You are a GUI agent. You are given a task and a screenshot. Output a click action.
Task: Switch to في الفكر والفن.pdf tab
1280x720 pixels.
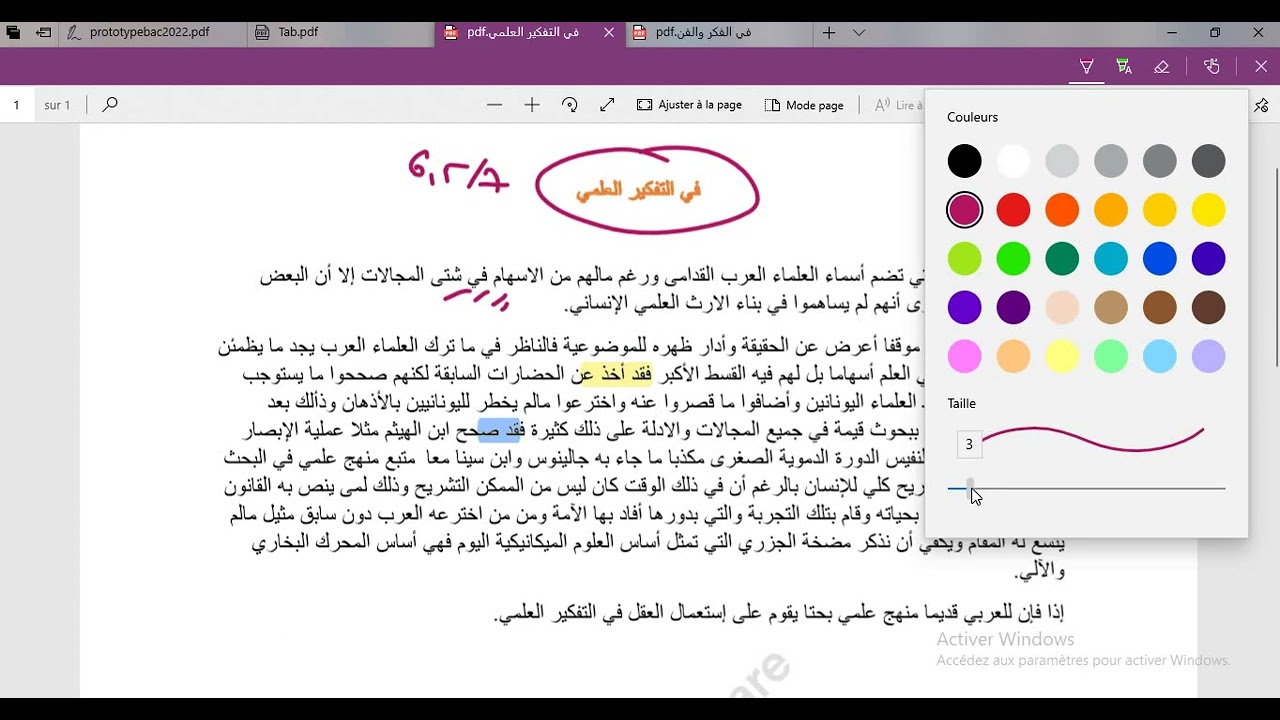pos(703,32)
